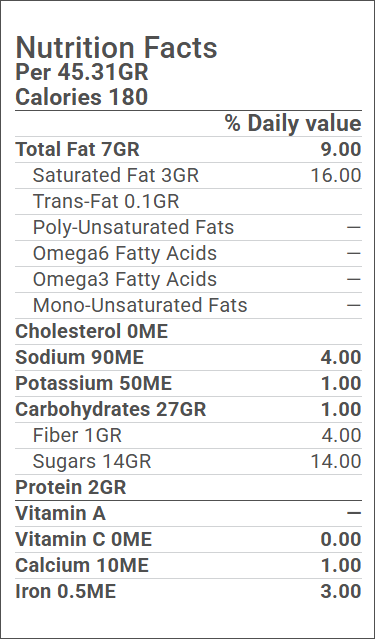The image size is (375, 639).
Task: Click the Carbohydrates 27GR label
Action: tap(110, 410)
